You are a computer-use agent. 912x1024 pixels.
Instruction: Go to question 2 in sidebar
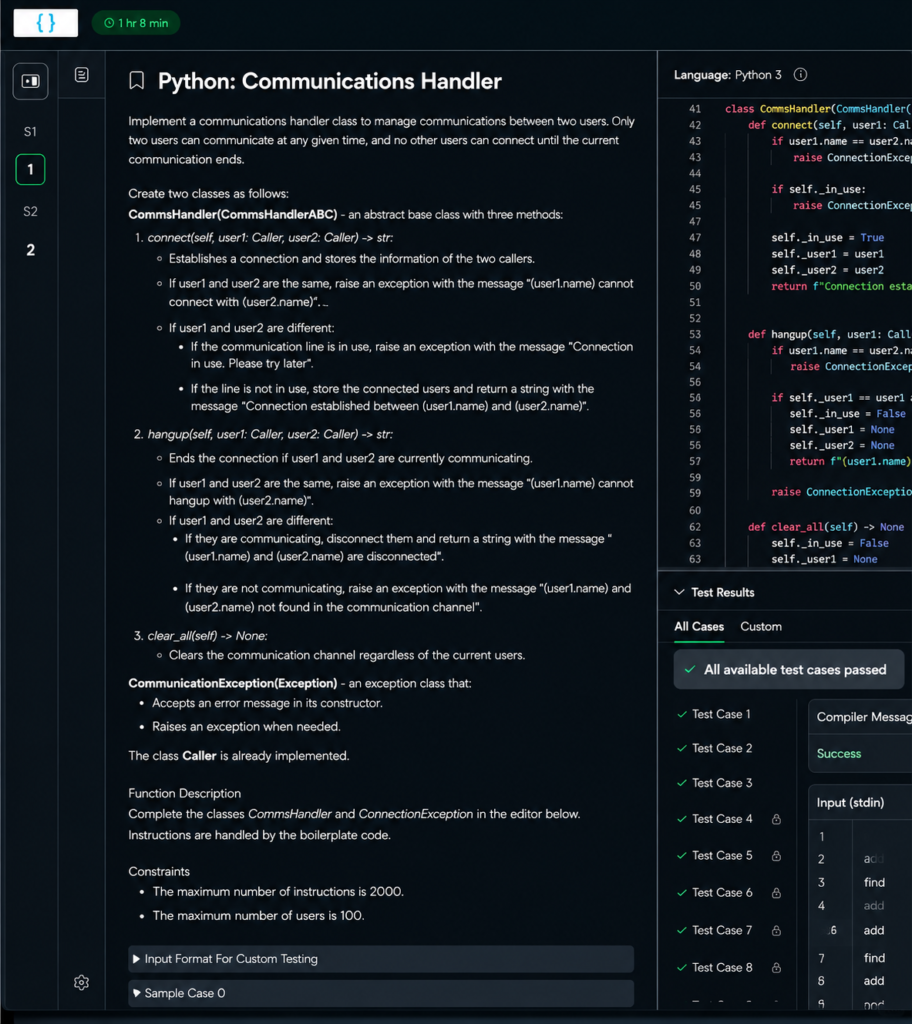30,250
